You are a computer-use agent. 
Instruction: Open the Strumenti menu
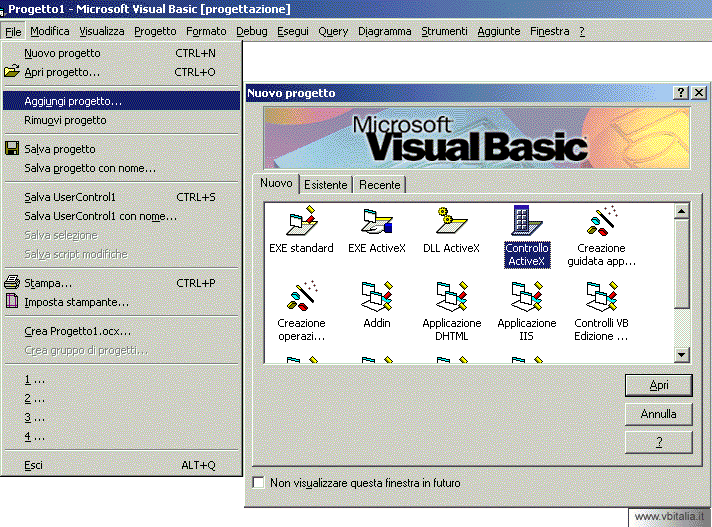click(444, 31)
